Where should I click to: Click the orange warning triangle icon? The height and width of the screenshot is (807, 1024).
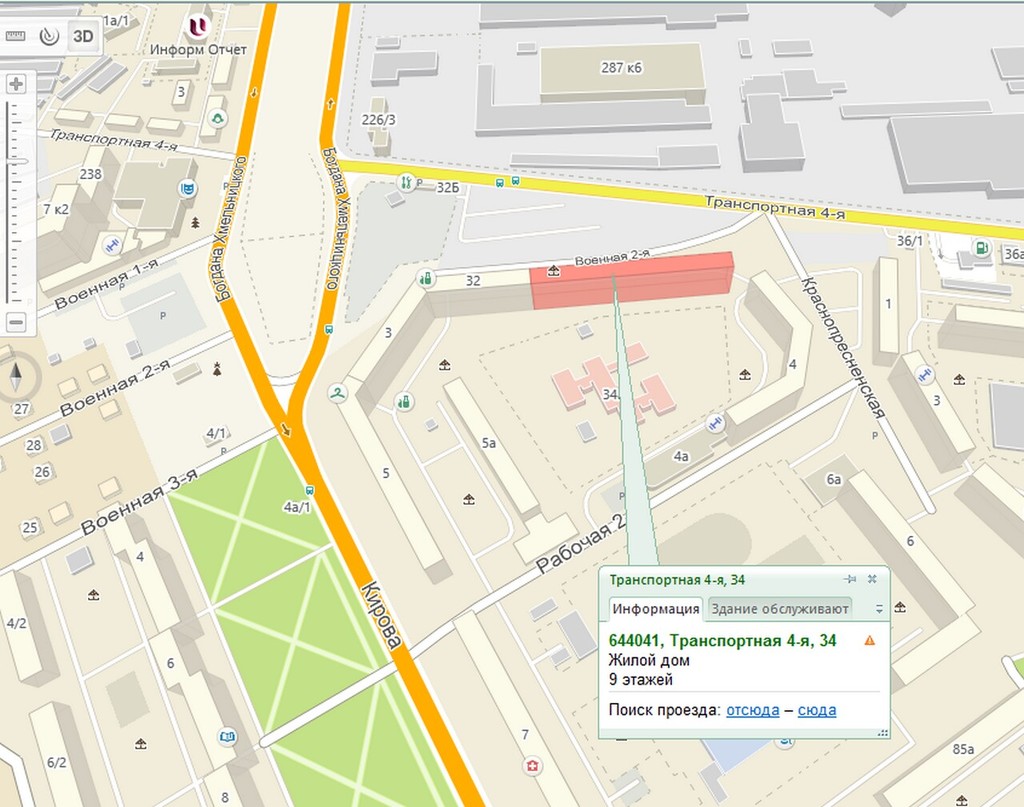(x=870, y=640)
